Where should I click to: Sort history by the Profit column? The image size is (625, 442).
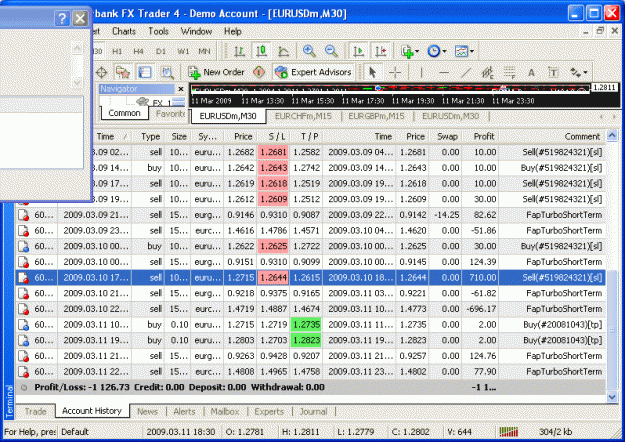(480, 136)
